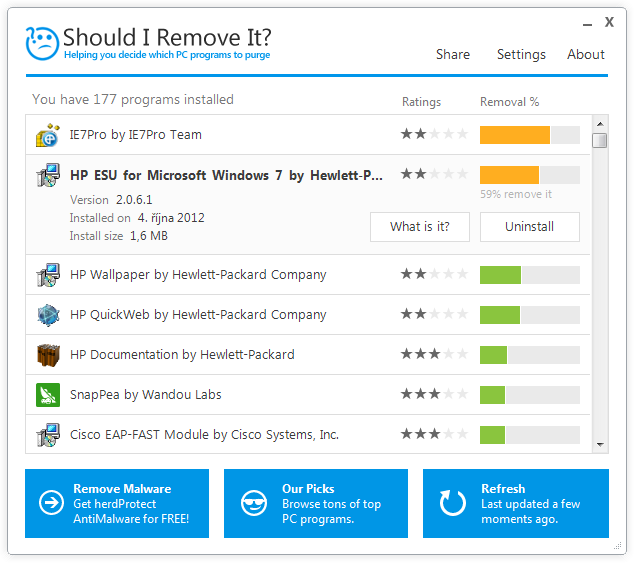Select HP Documentation by Hewlett-Packard

coord(308,355)
